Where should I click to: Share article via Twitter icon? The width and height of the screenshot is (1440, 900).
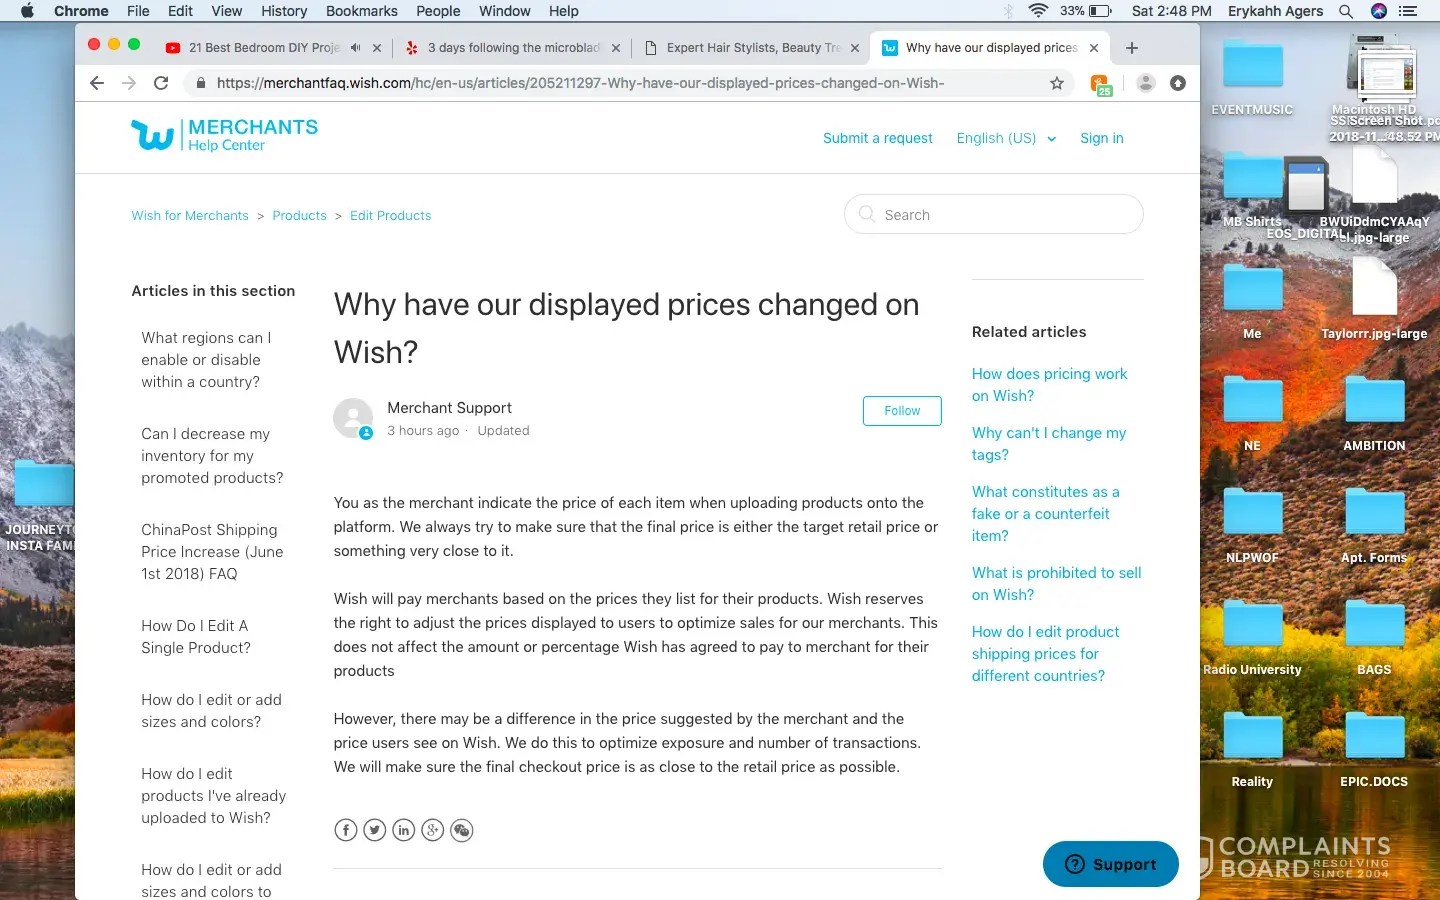click(375, 830)
